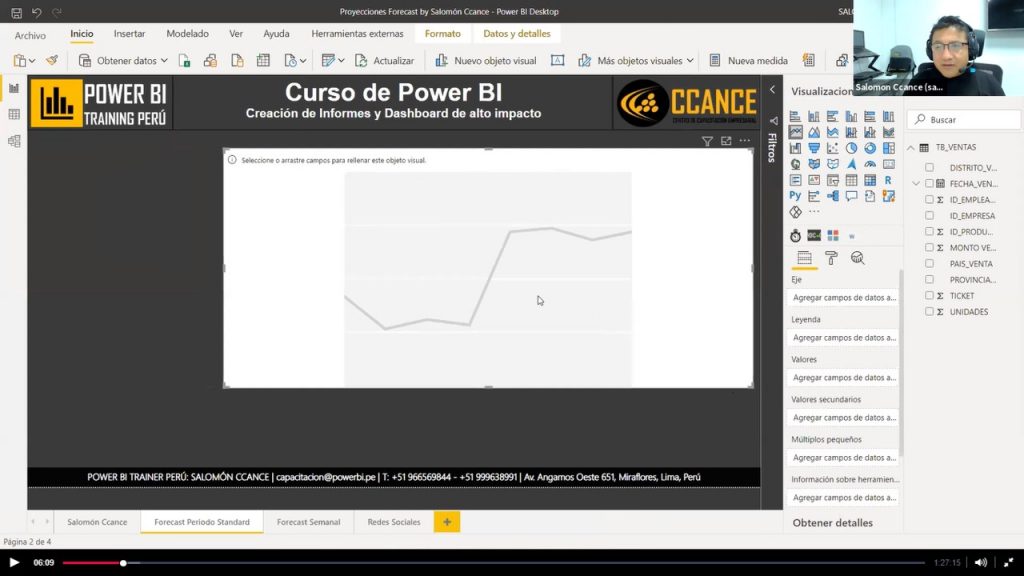Open the Format paint roller pane
This screenshot has height=576, width=1024.
coord(831,258)
